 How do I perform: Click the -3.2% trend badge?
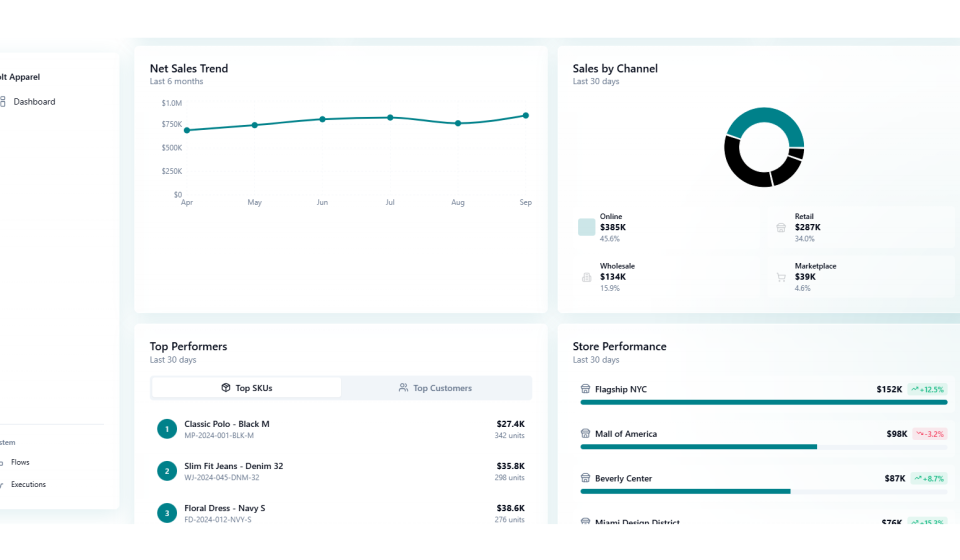929,434
